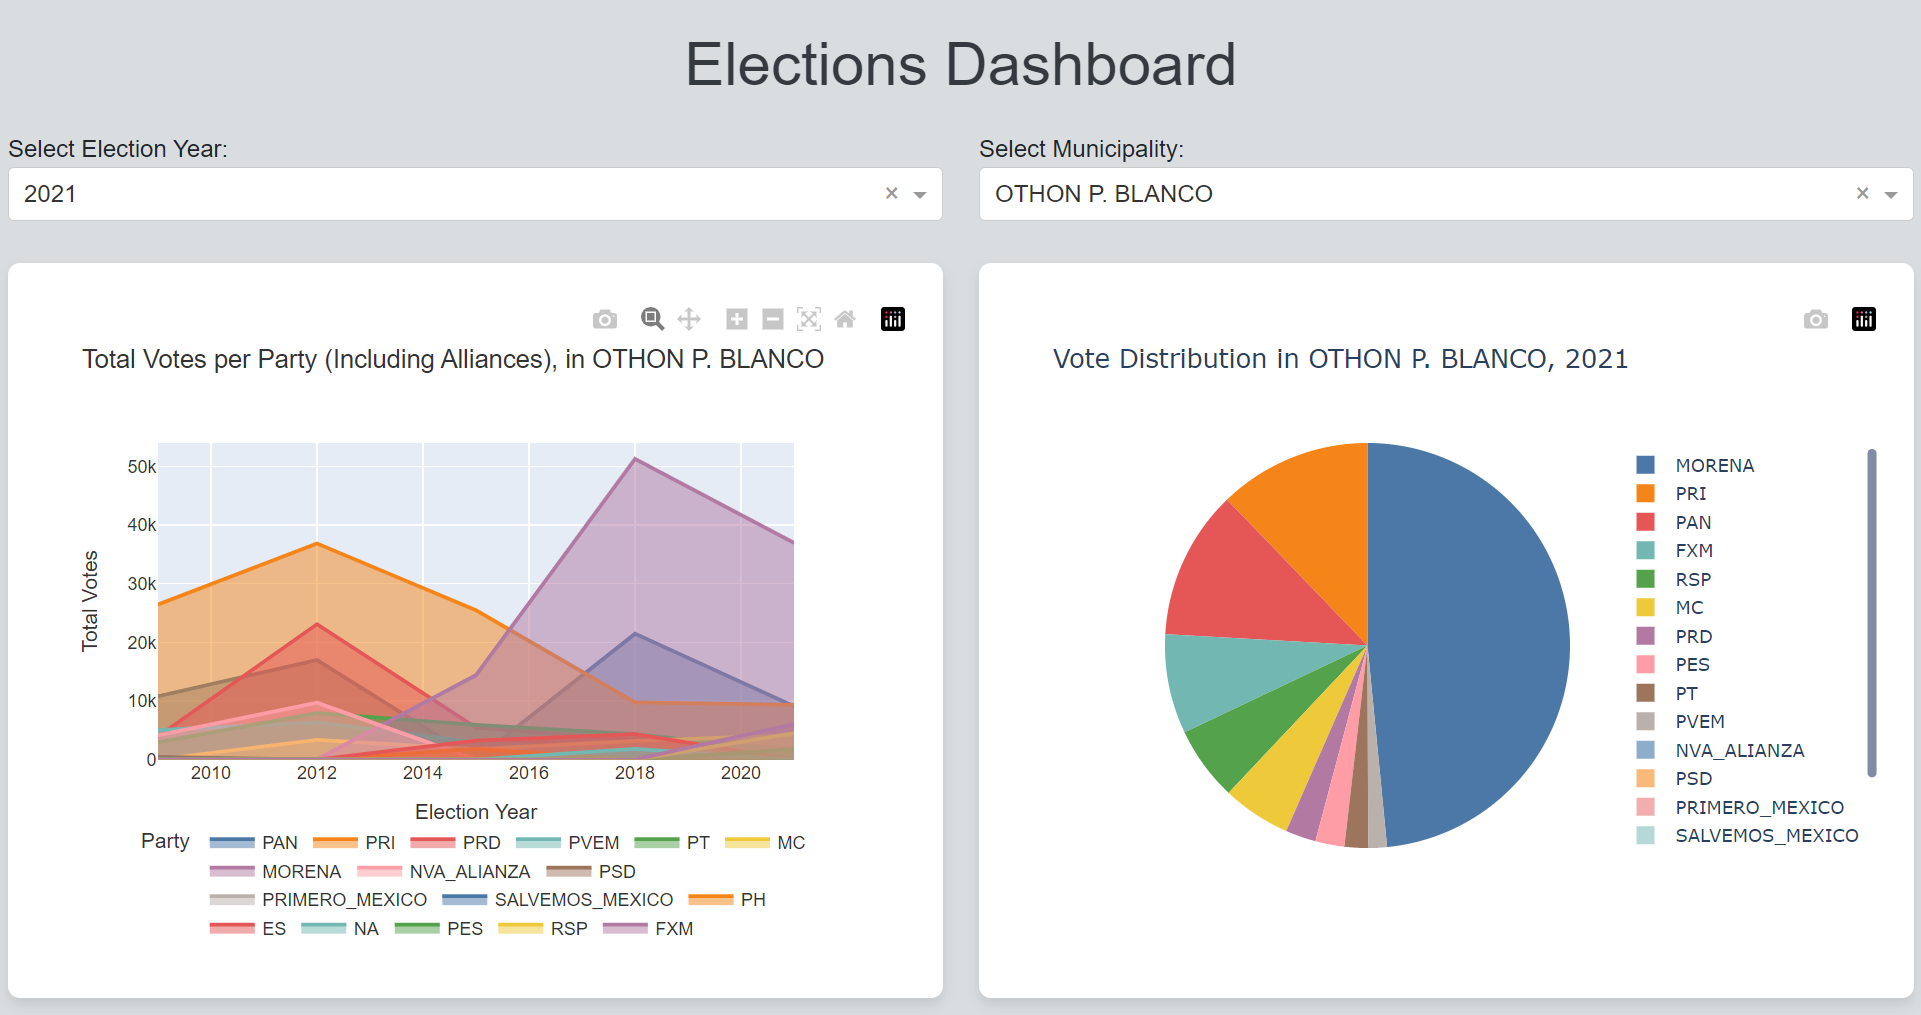Open the Election Year dropdown arrow
Screen dimensions: 1921x1015
[920, 195]
